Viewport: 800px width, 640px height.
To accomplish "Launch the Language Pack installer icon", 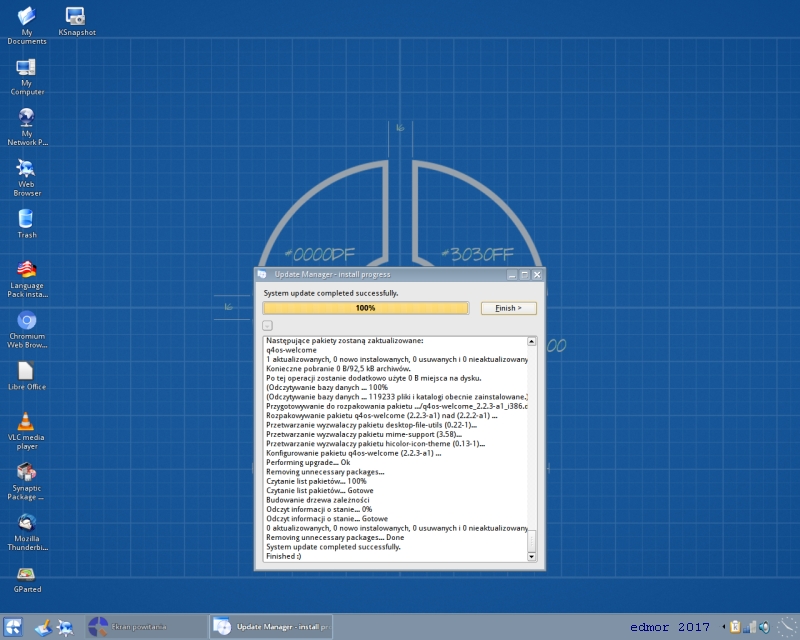I will 27,279.
